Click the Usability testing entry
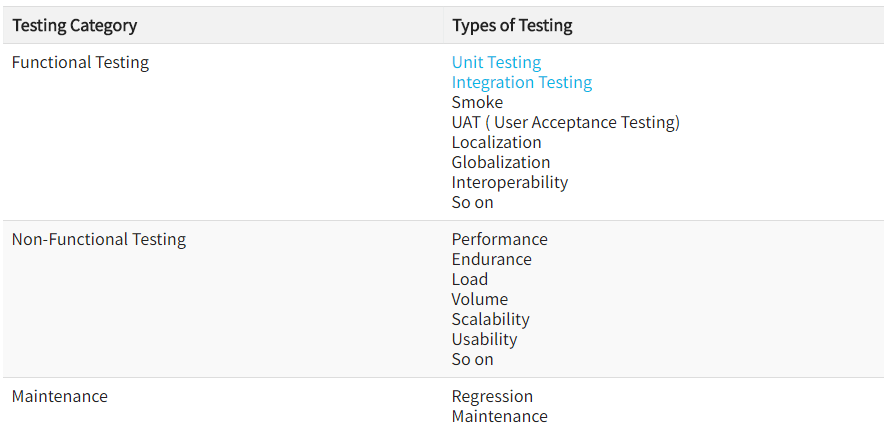Viewport: 887px width, 439px height. [486, 339]
